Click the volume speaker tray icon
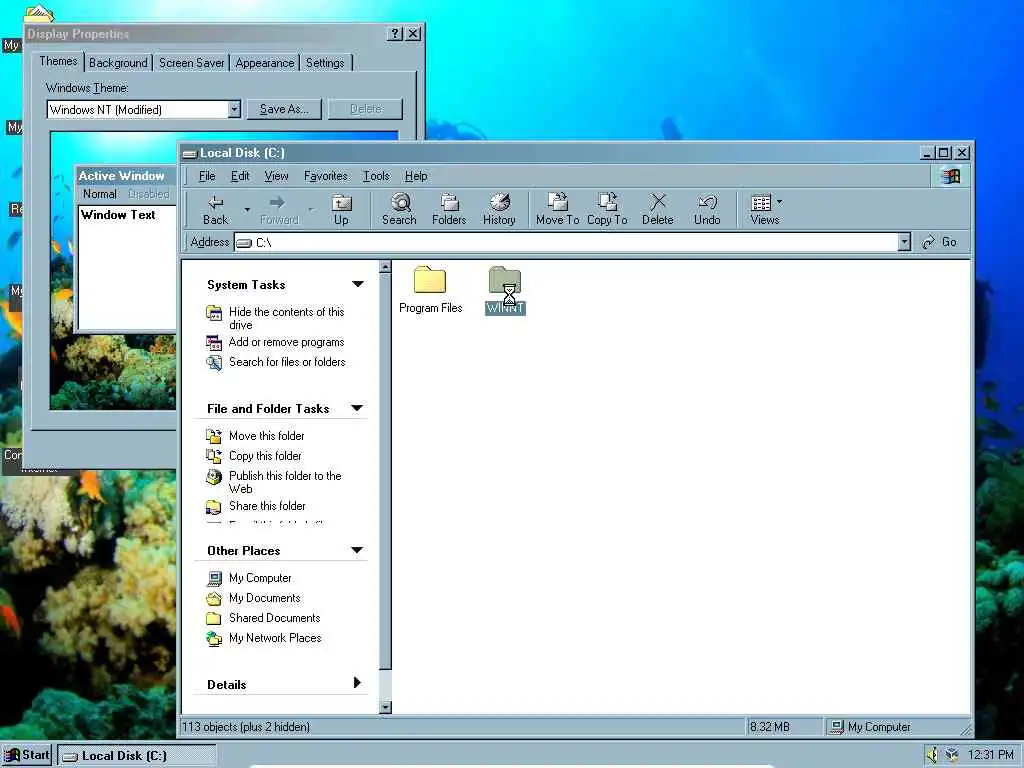1024x768 pixels. tap(933, 756)
